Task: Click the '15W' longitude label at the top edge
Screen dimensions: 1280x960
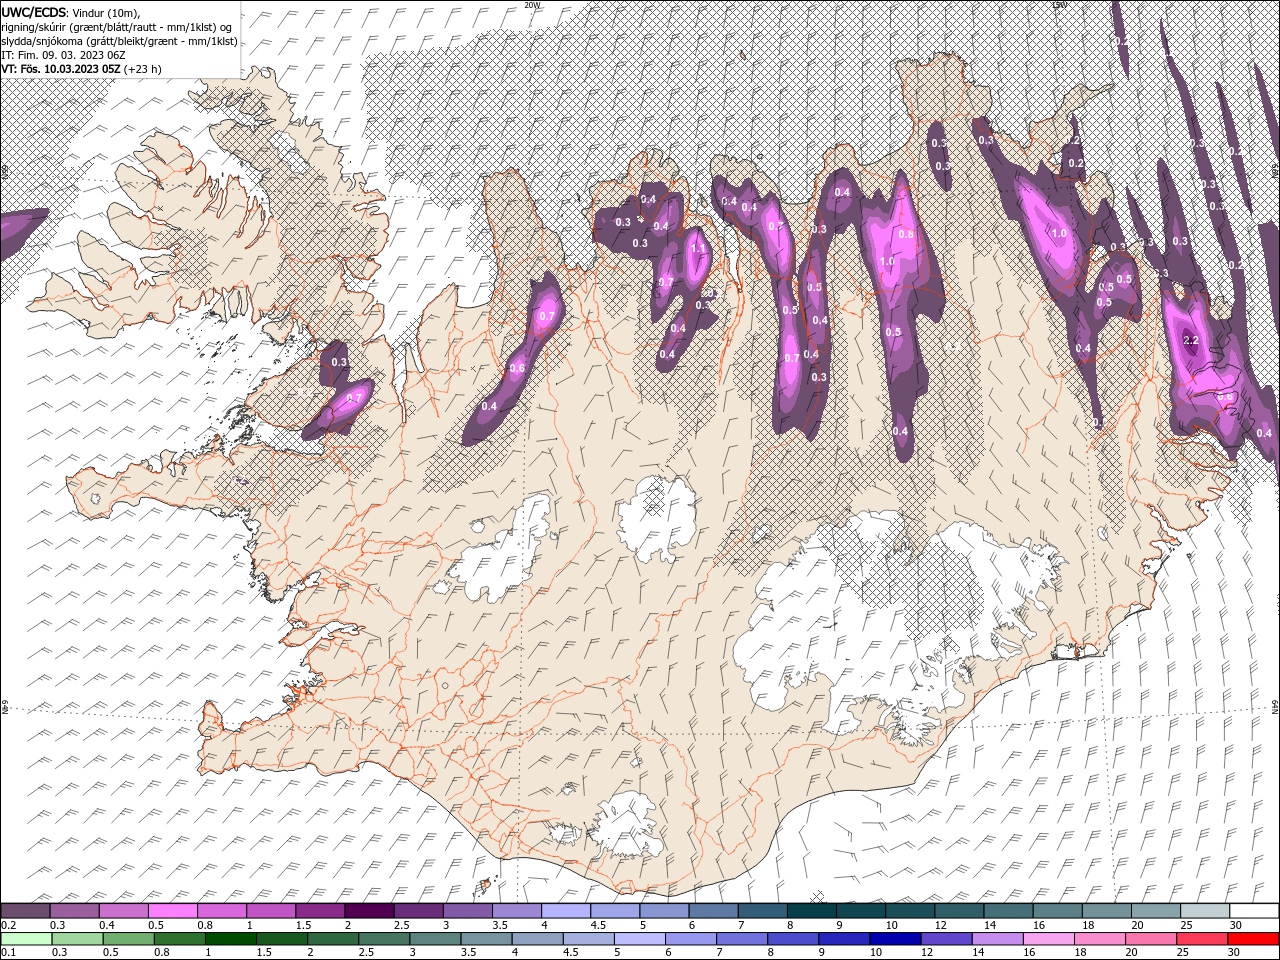Action: [1059, 5]
